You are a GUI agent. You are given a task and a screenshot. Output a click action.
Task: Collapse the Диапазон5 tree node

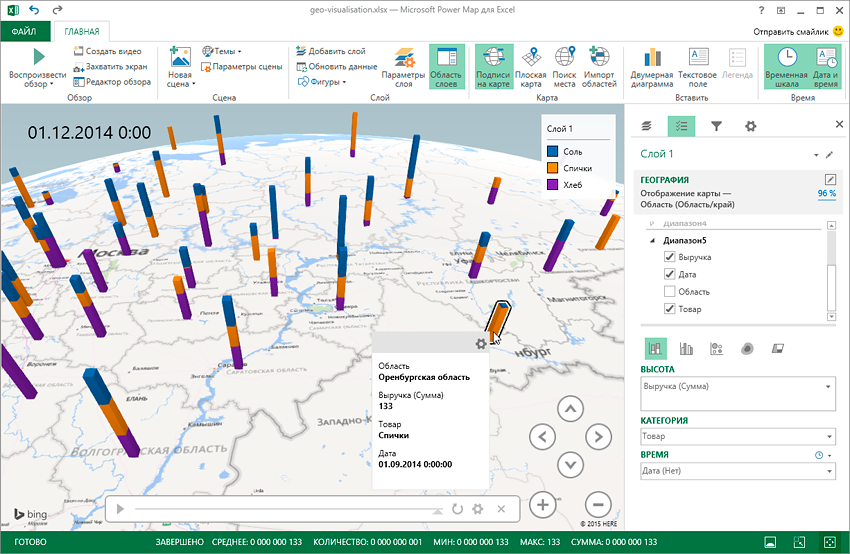[x=653, y=240]
